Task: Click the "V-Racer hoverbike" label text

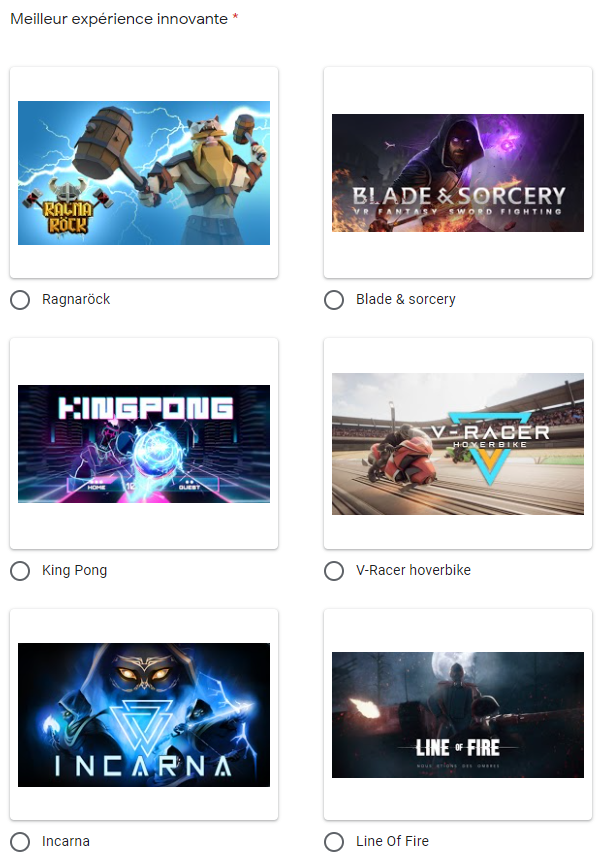Action: tap(413, 570)
